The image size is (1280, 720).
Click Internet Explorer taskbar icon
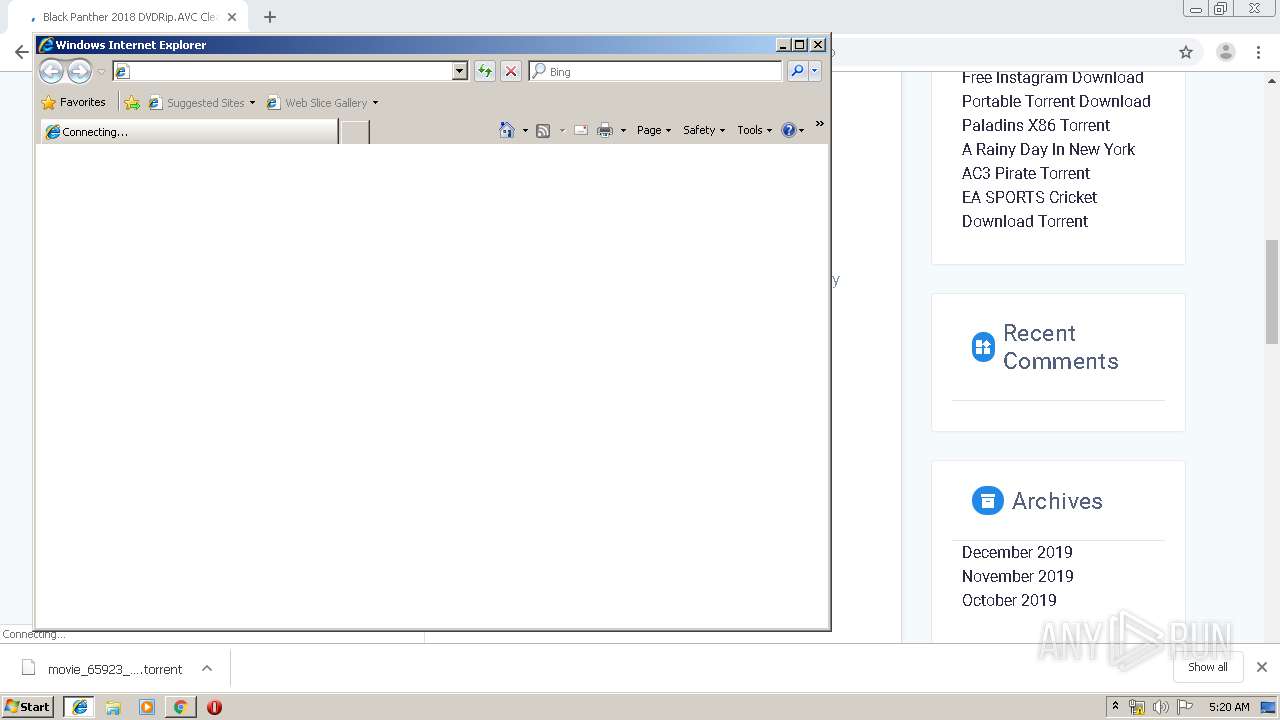click(x=80, y=707)
